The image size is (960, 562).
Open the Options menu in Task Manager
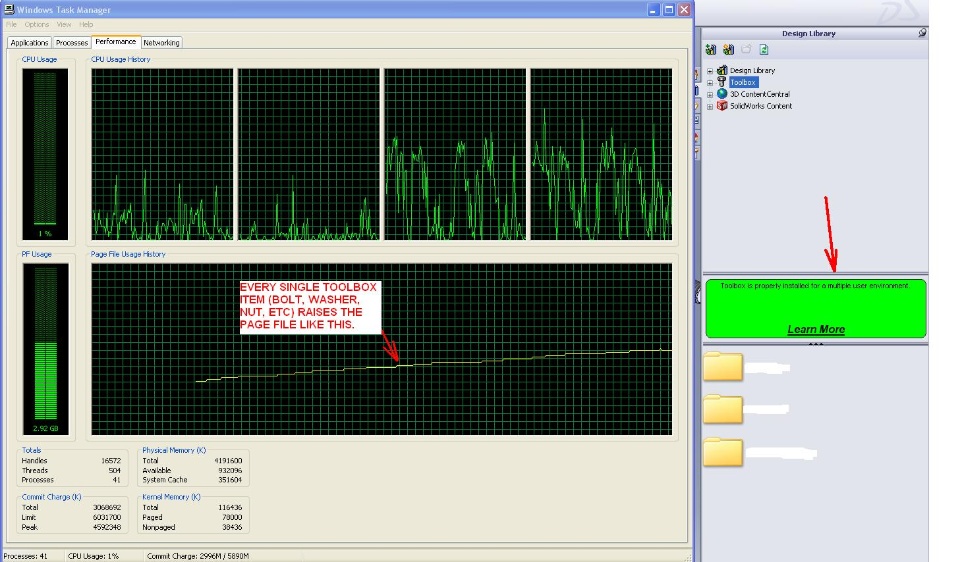(37, 24)
